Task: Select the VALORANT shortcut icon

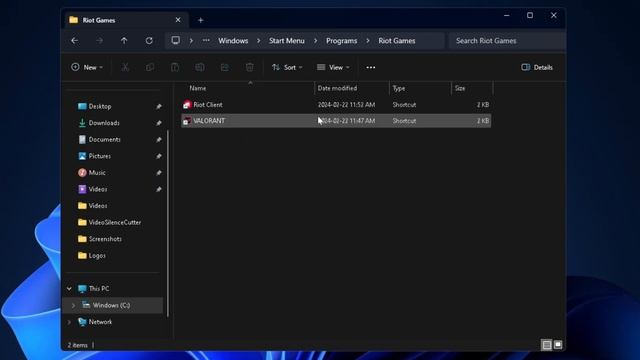Action: pos(187,121)
